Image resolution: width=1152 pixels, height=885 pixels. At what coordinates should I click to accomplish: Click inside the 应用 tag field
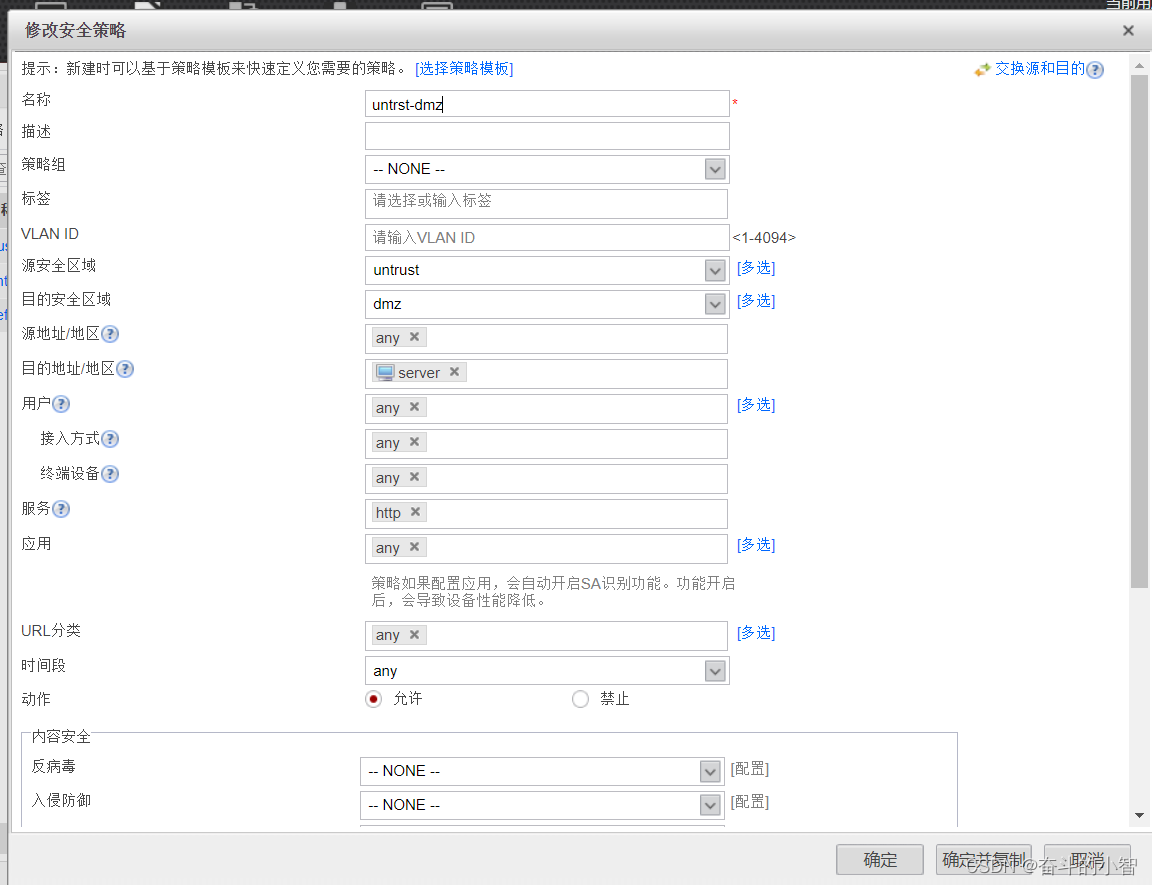[x=547, y=549]
